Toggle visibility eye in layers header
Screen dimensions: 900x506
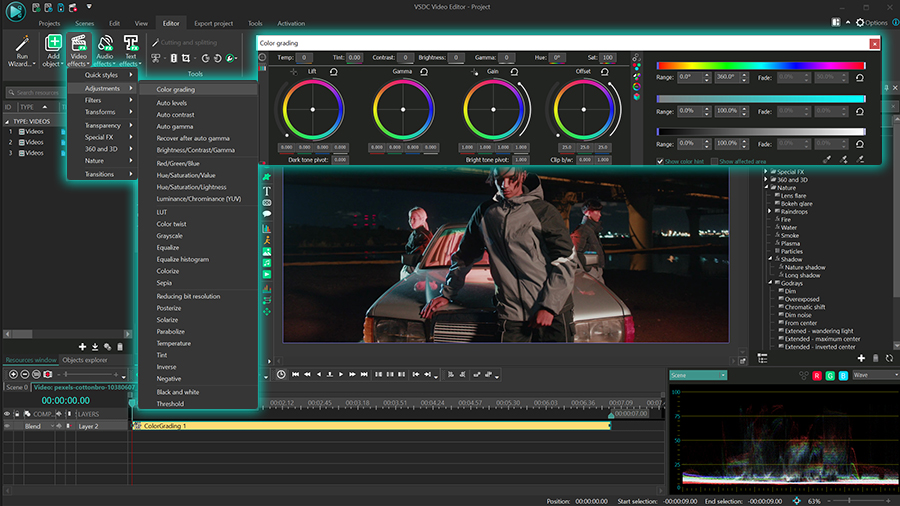(7, 414)
